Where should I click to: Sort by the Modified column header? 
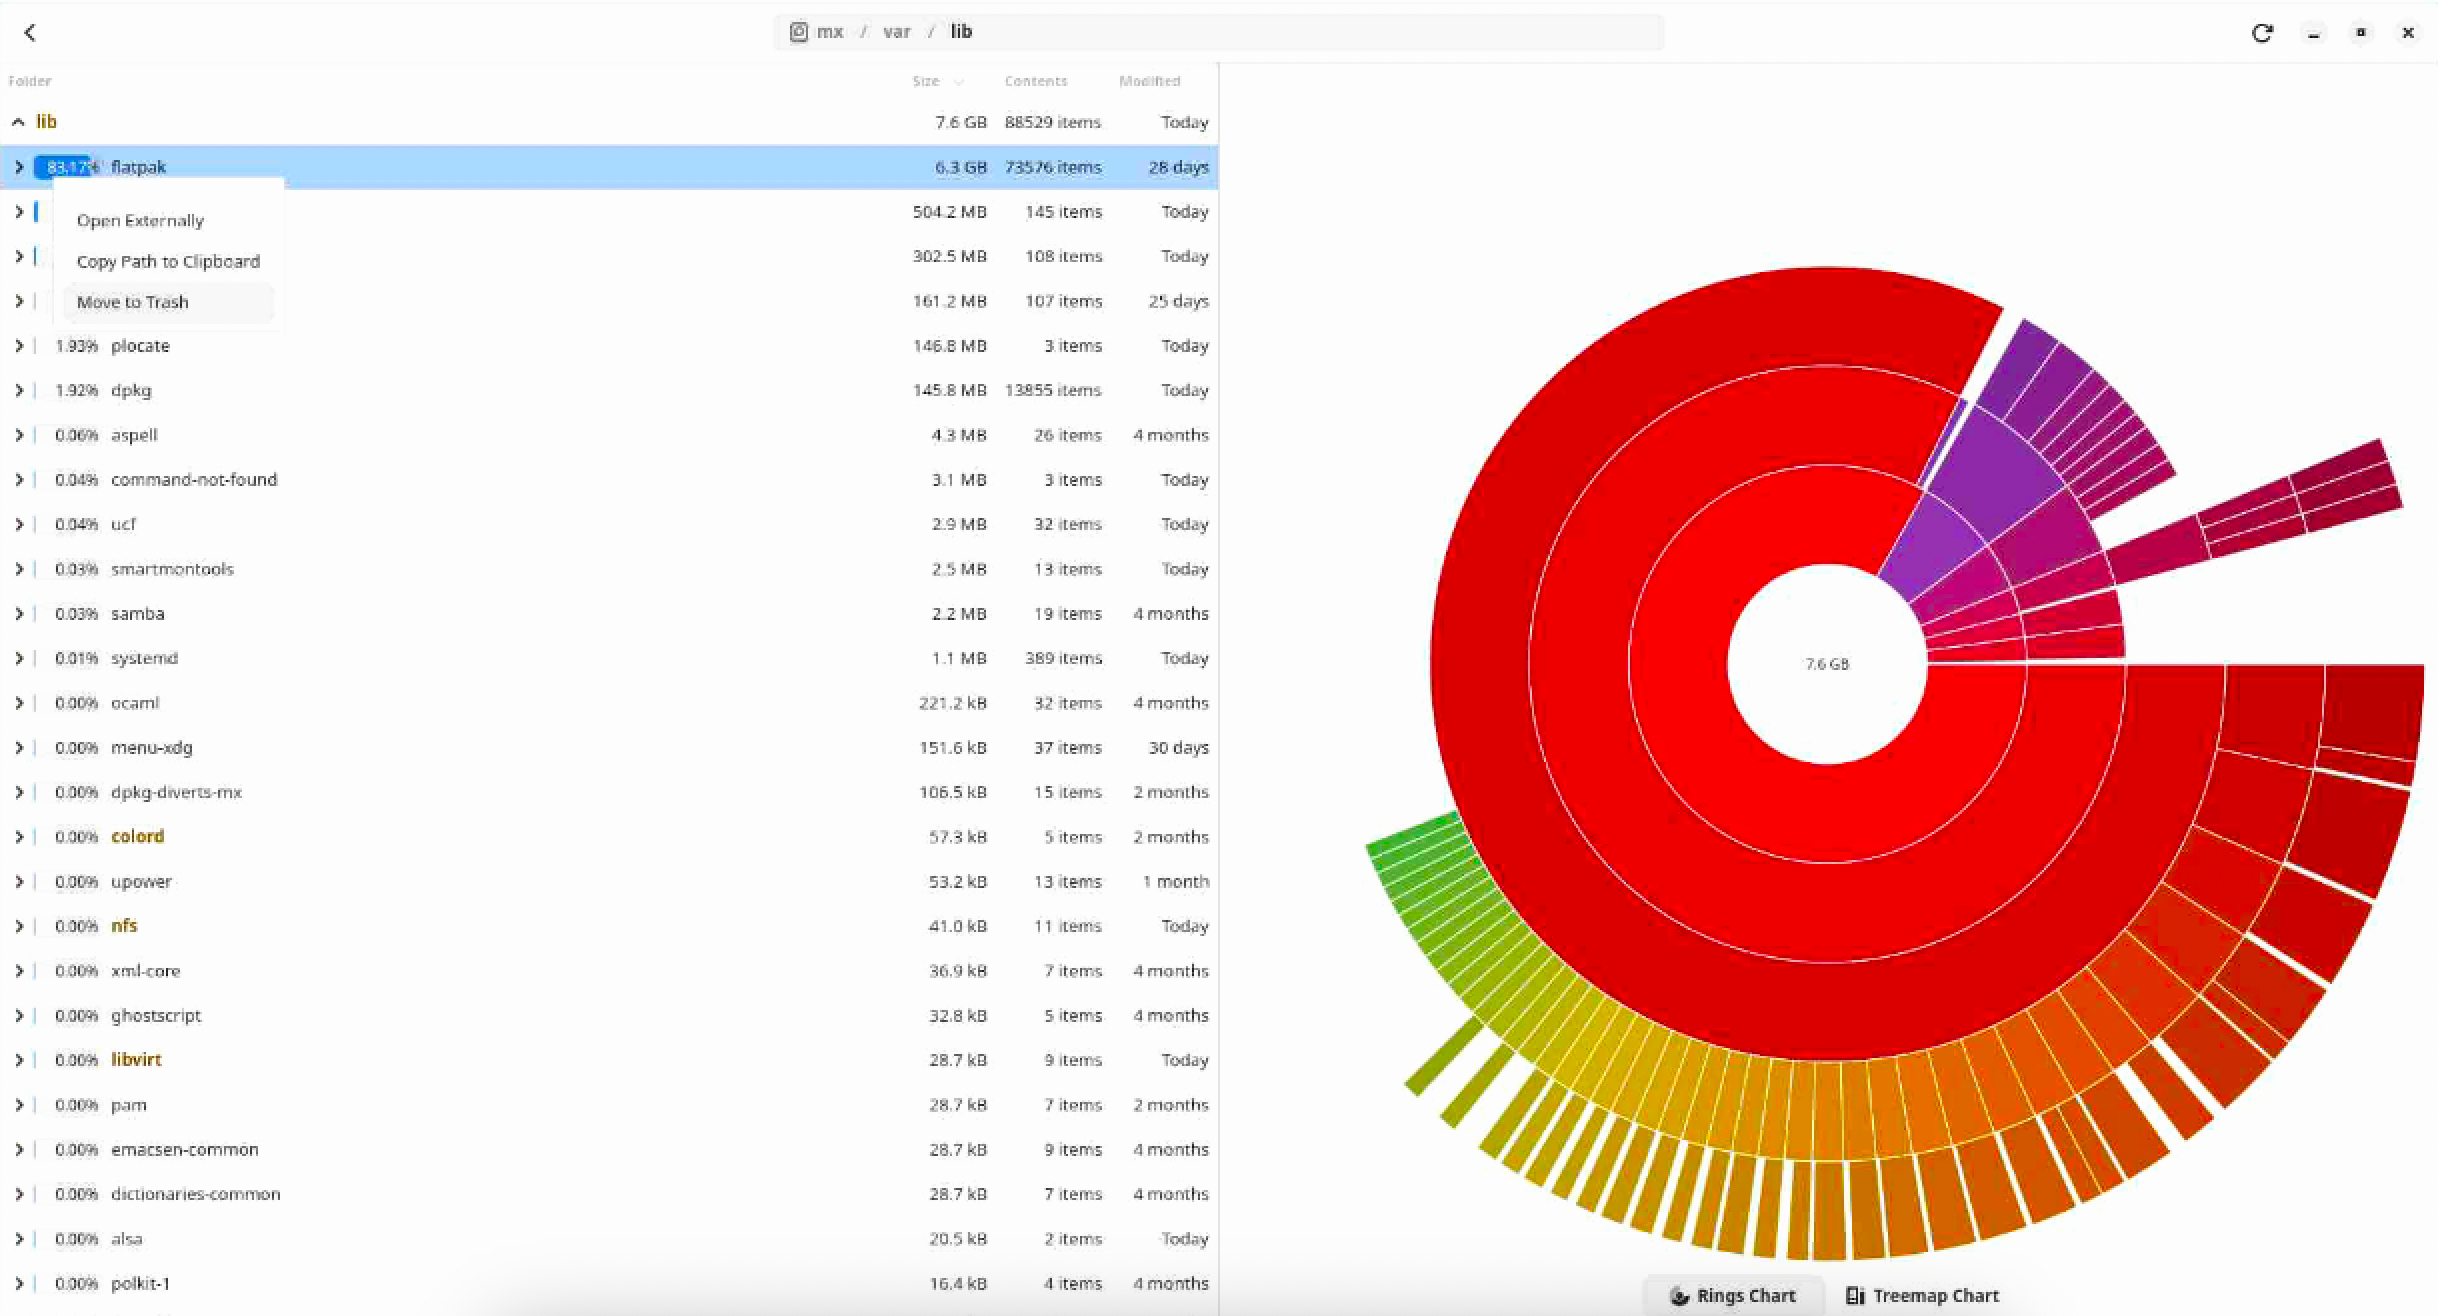(x=1150, y=81)
